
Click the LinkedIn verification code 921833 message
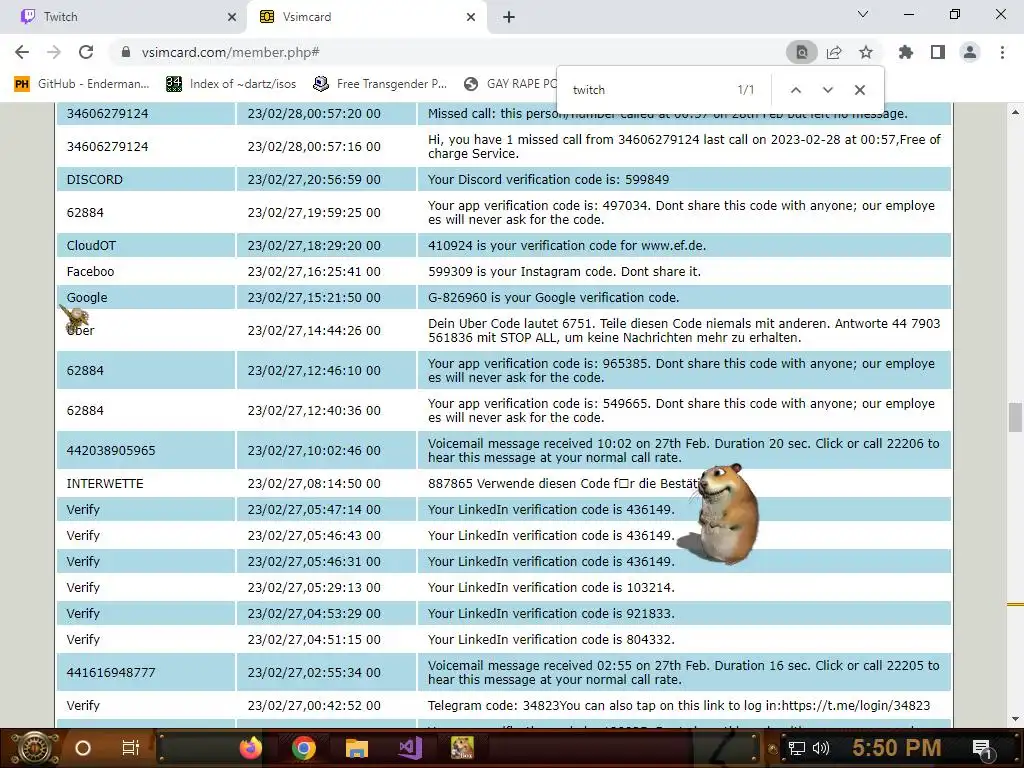click(x=684, y=614)
